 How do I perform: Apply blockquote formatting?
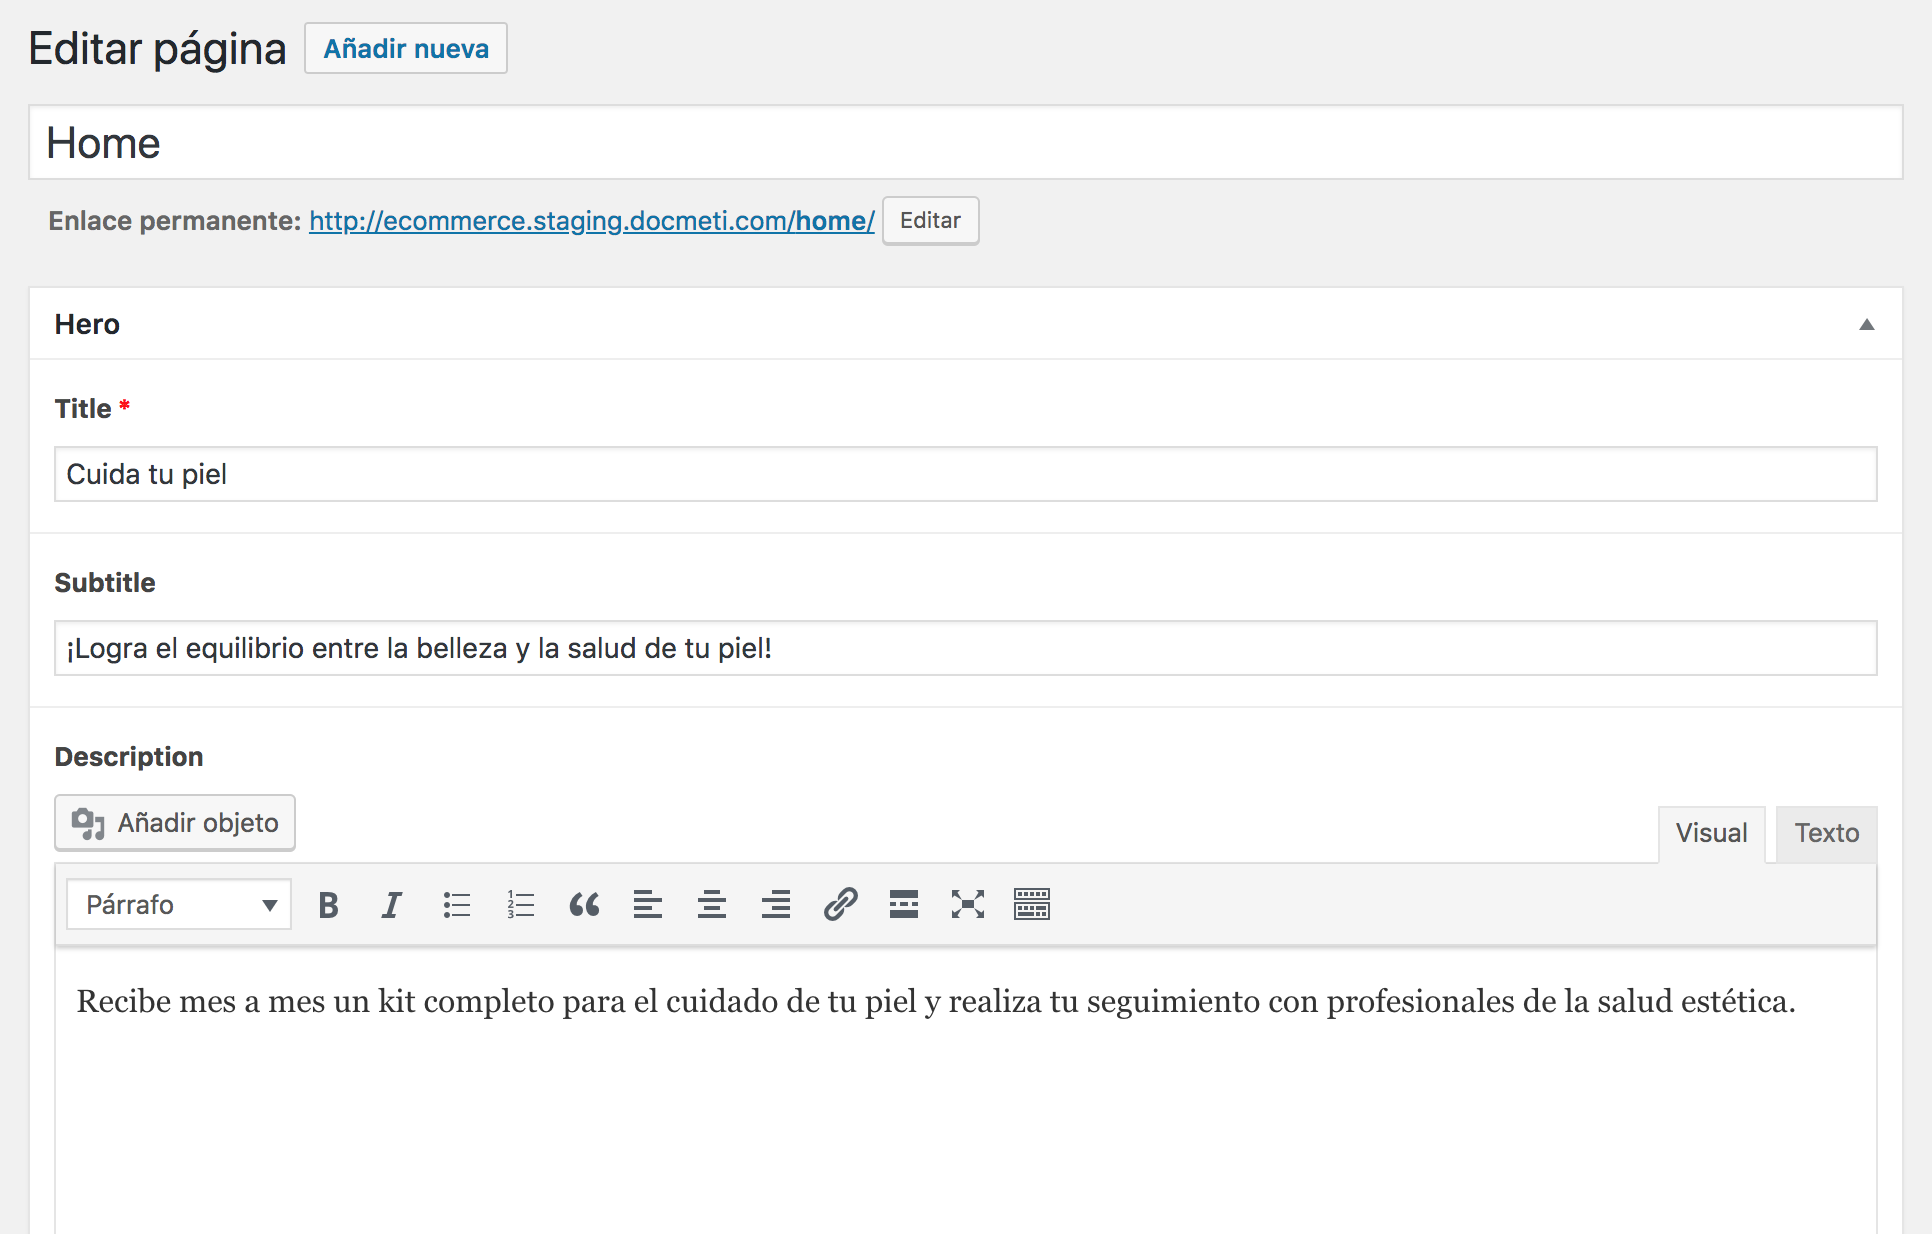(x=584, y=905)
